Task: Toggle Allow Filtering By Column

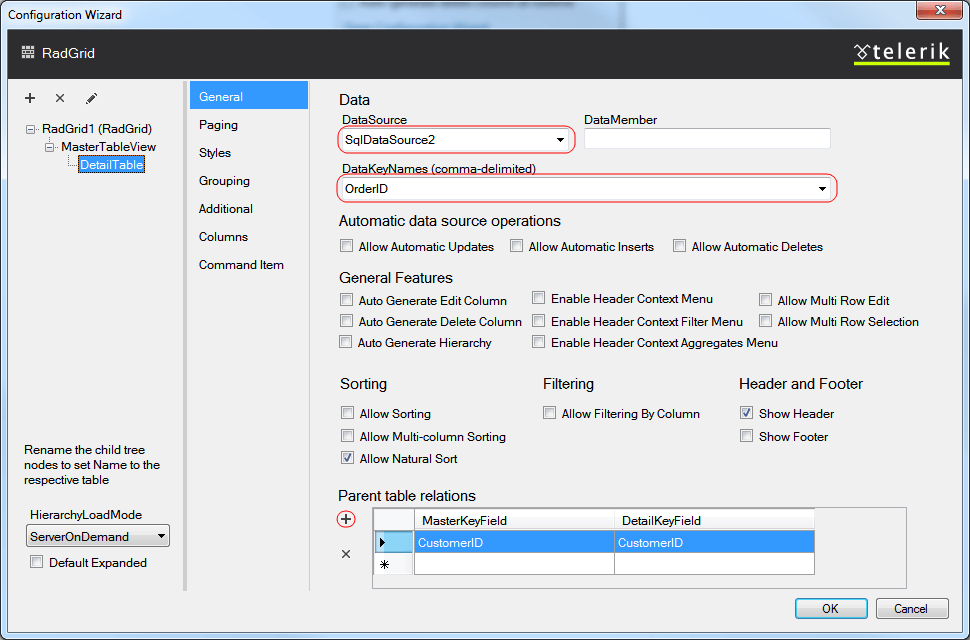Action: [549, 413]
